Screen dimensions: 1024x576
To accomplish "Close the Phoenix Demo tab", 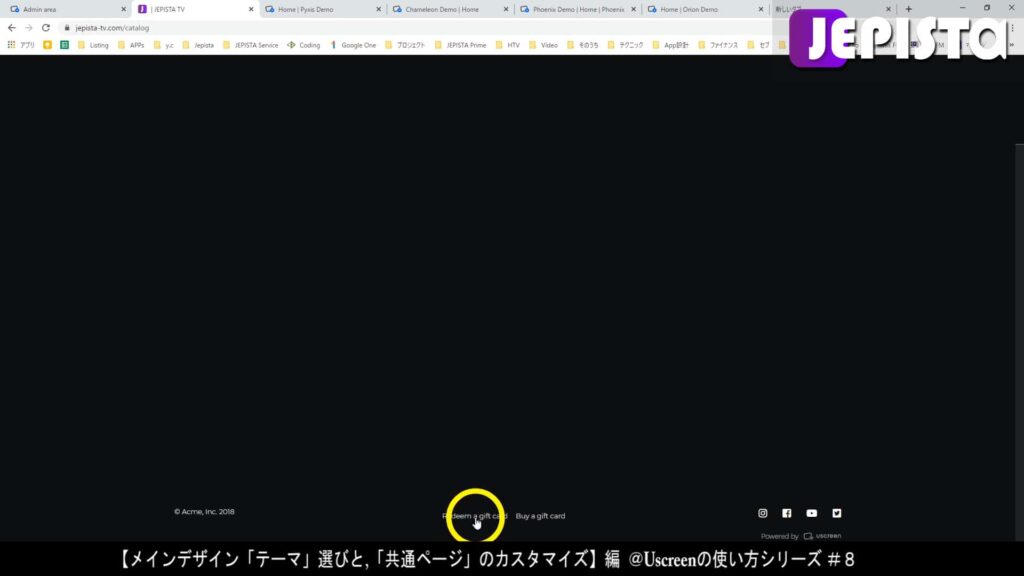I will (633, 9).
